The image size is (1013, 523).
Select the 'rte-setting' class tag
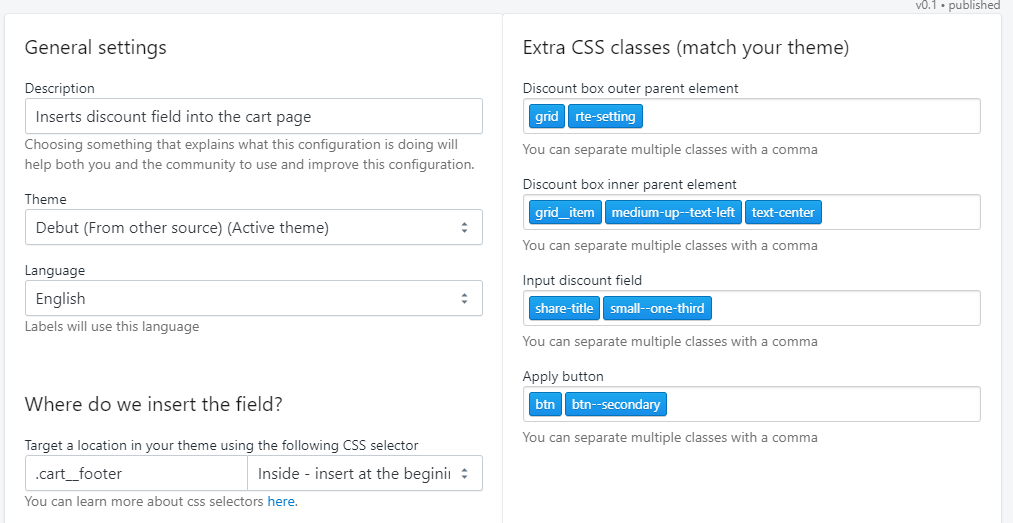click(605, 117)
